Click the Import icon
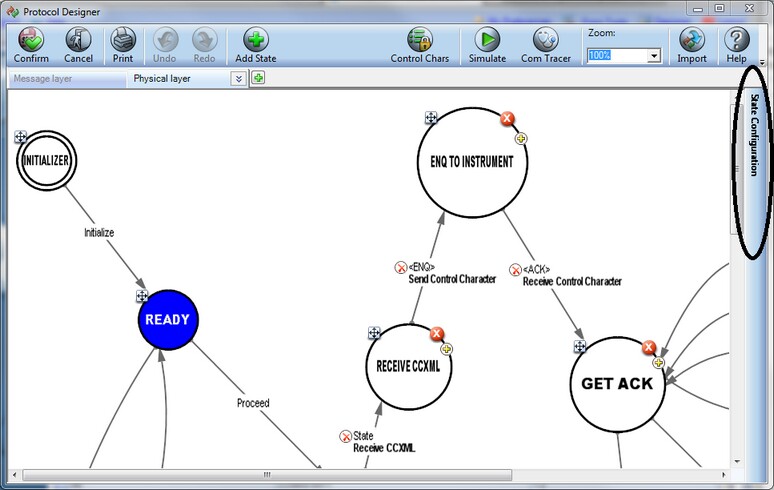 [x=692, y=40]
